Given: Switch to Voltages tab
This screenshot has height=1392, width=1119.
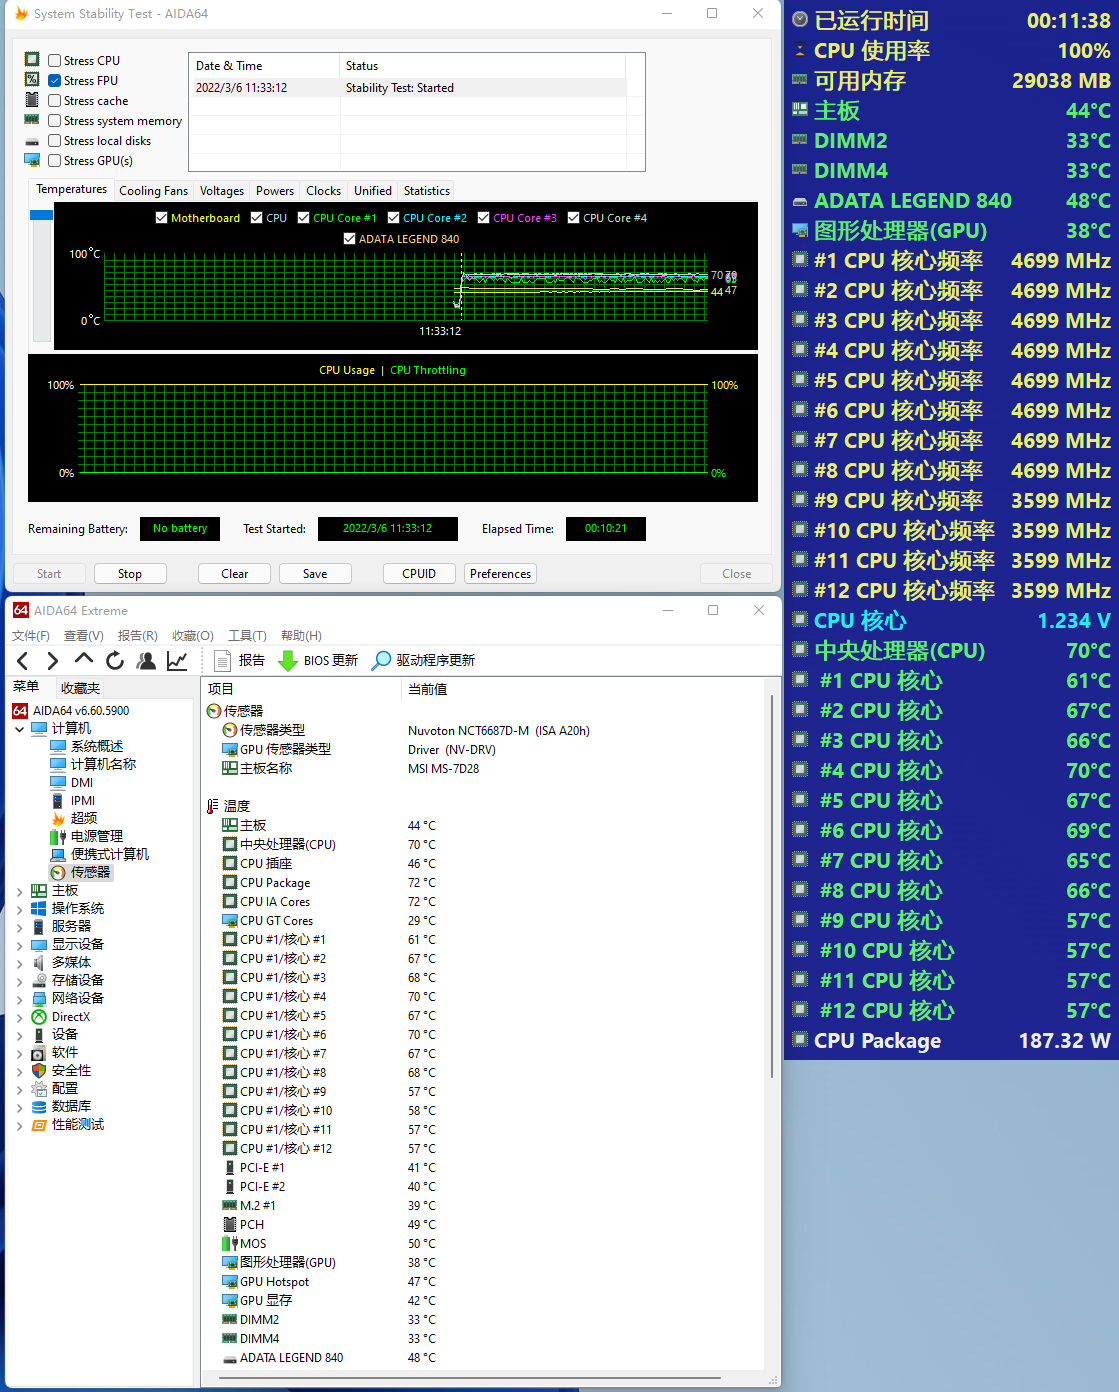Looking at the screenshot, I should click(222, 191).
